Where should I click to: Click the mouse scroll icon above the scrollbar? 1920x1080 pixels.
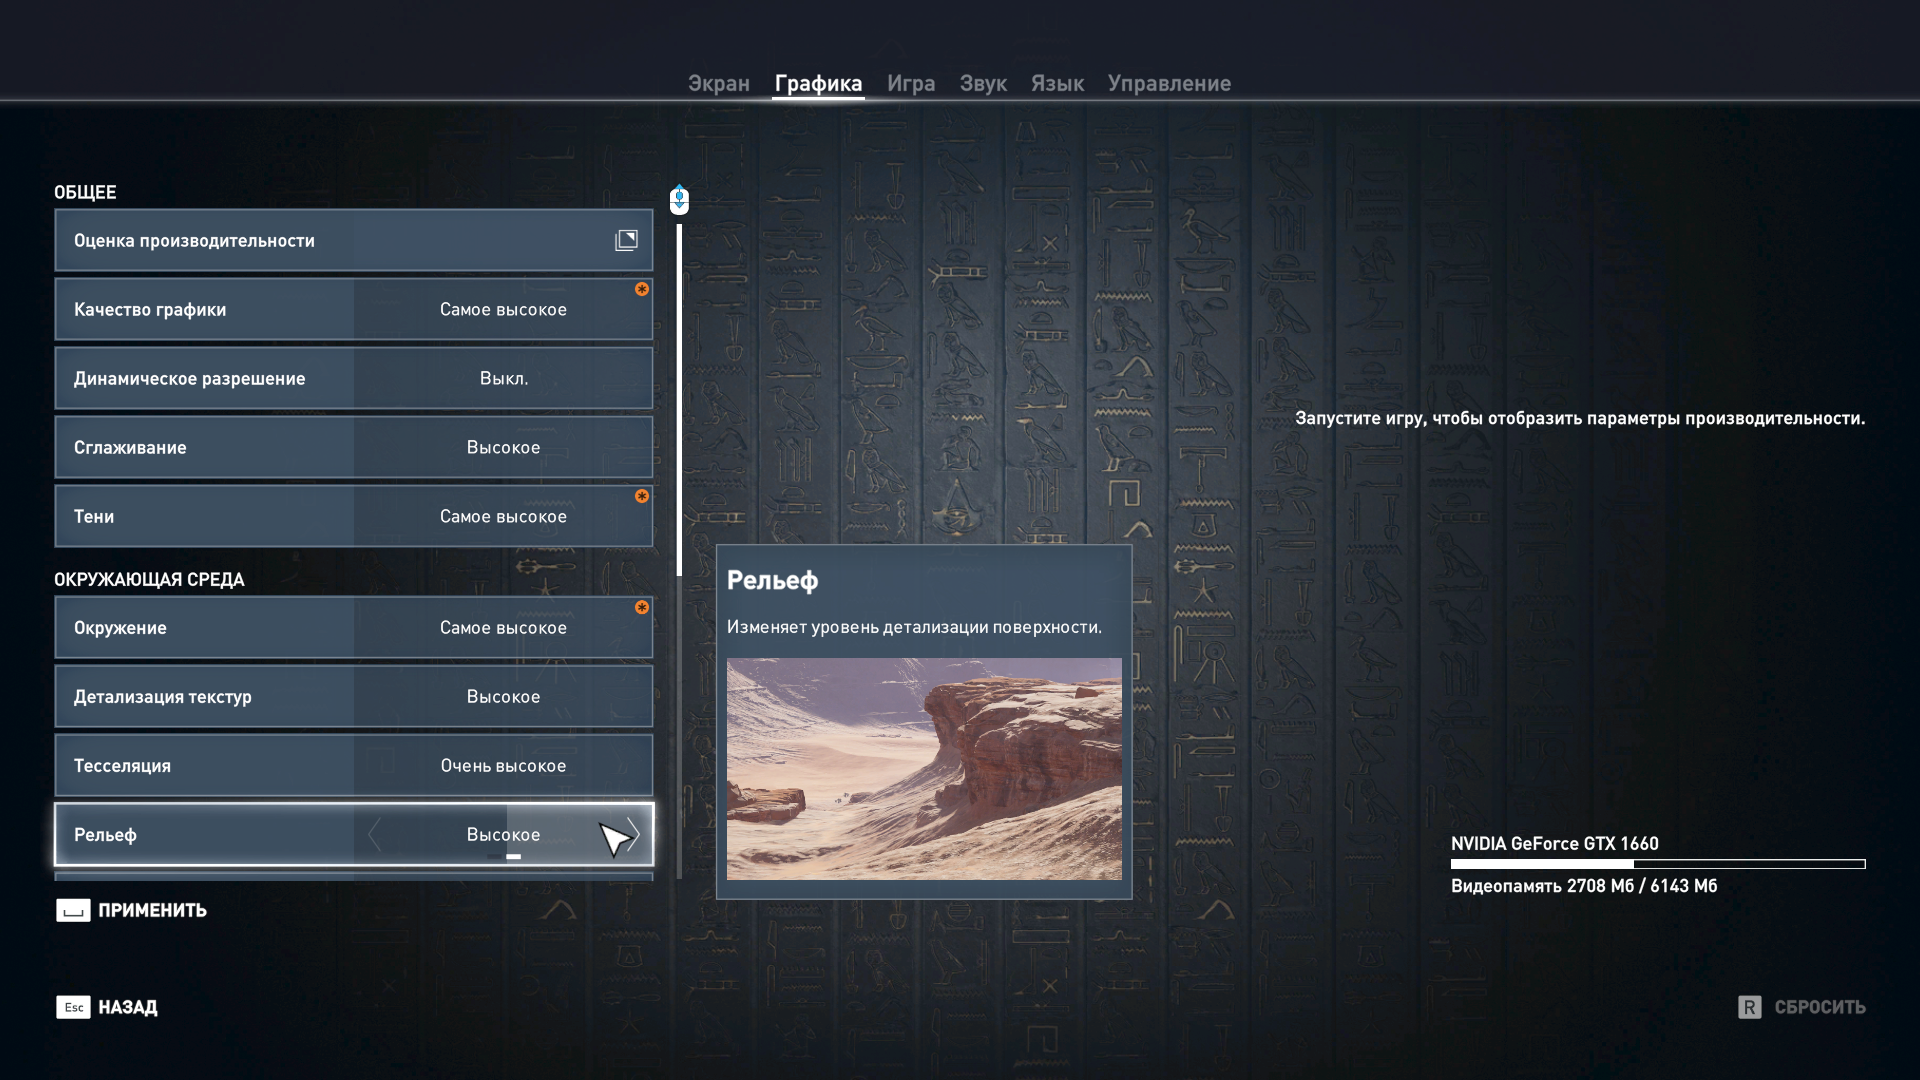[679, 200]
